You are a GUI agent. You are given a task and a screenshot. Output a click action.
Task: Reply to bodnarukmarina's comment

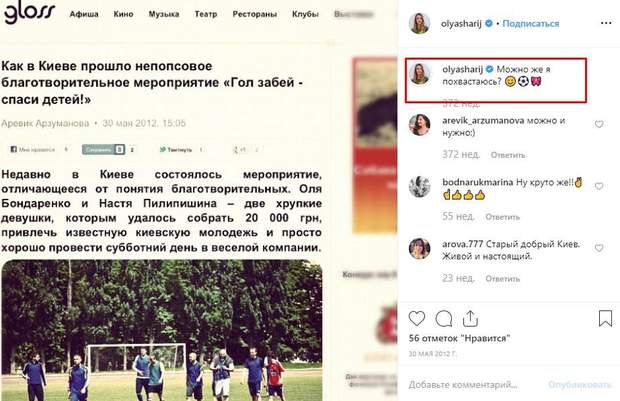(503, 217)
